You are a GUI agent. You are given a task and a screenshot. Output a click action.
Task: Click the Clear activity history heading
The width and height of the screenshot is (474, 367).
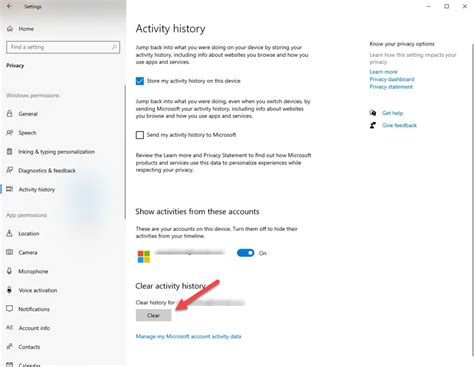coord(170,286)
